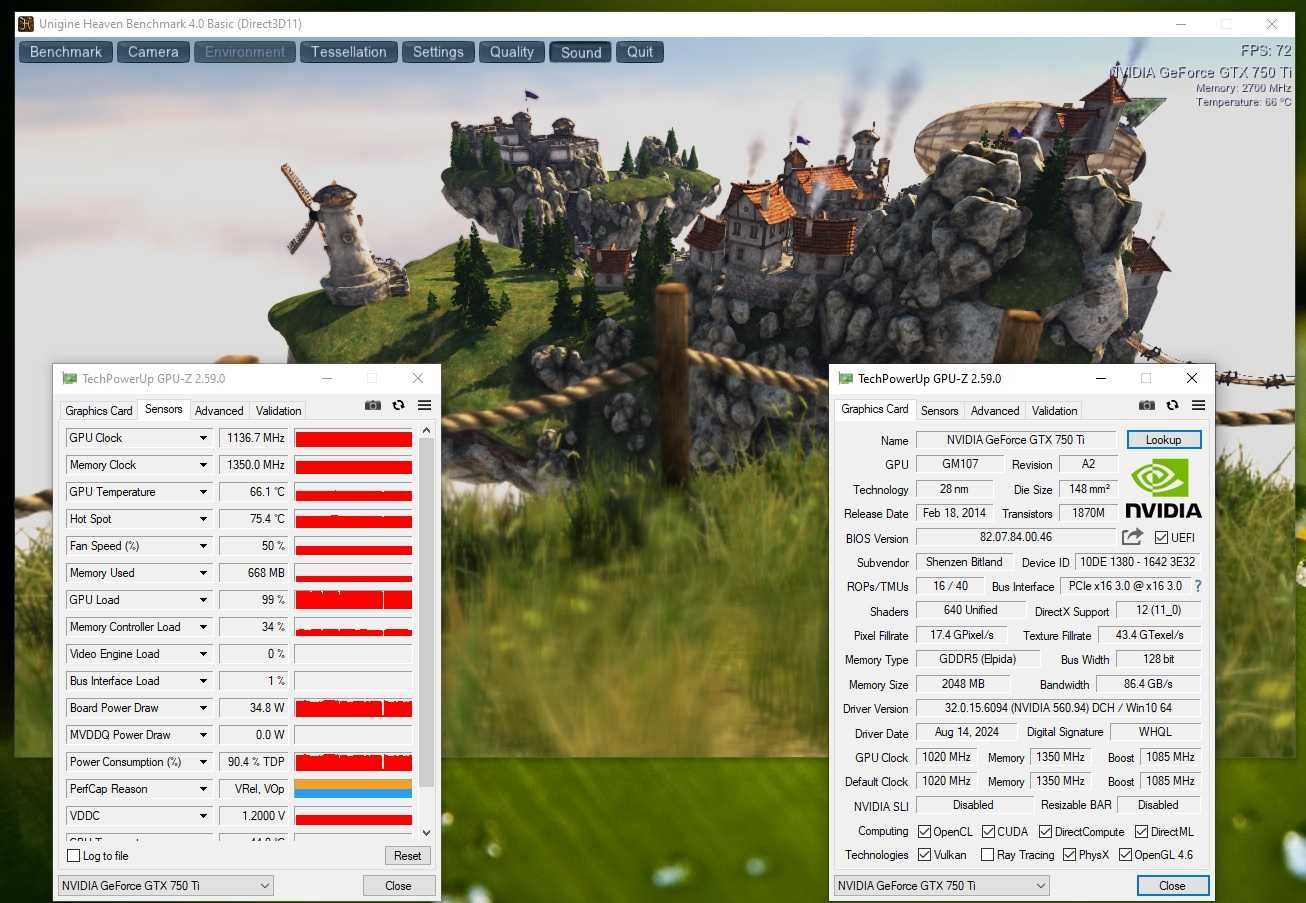1306x903 pixels.
Task: Click the Name field NVIDIA GeForce GTX 750 Ti
Action: (x=1015, y=440)
